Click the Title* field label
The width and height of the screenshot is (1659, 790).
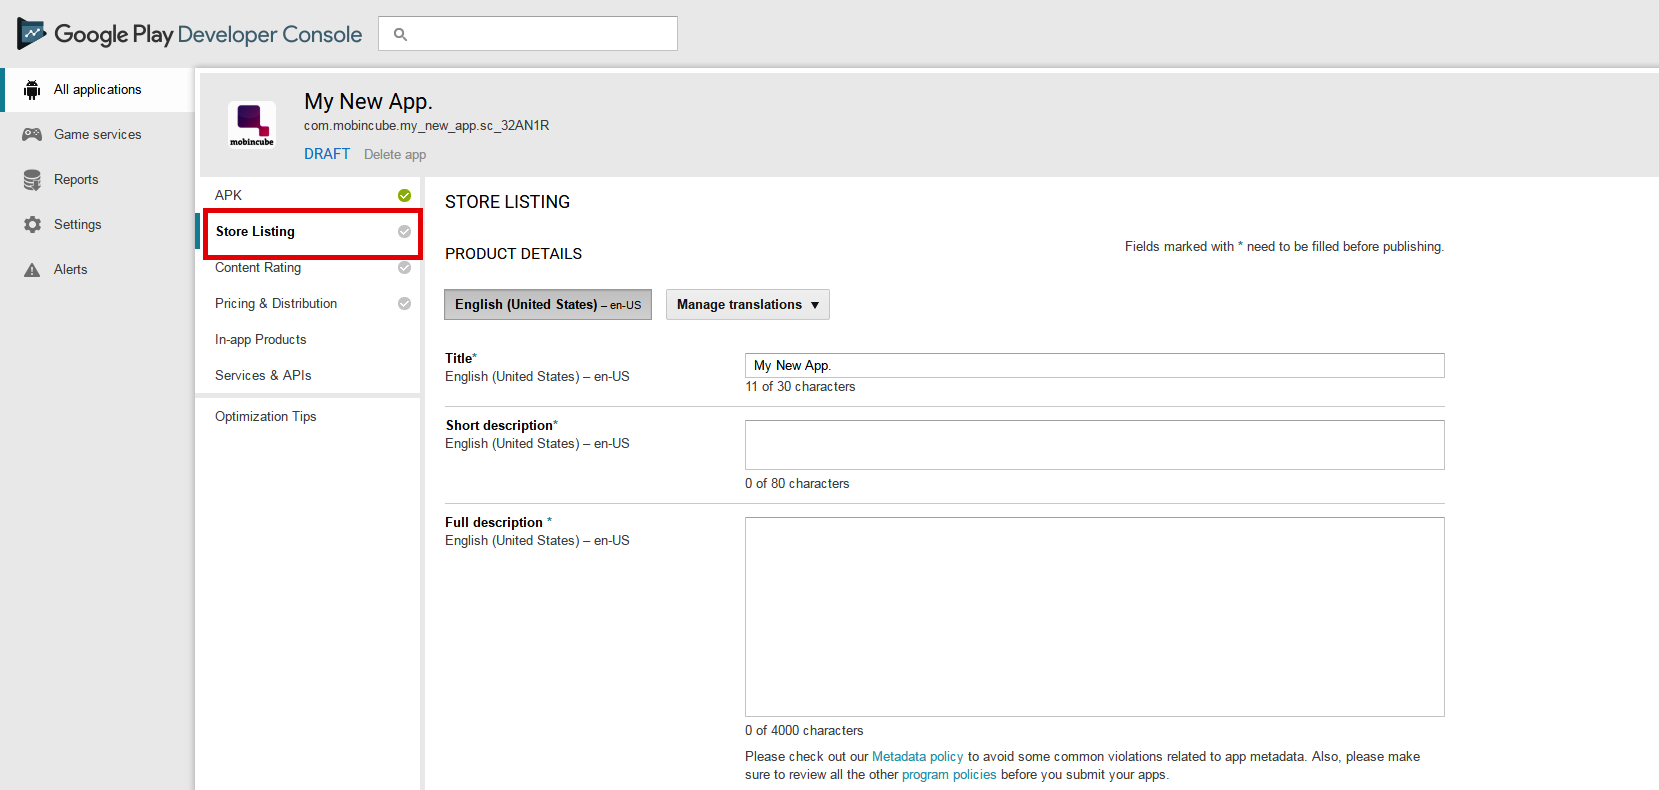[461, 358]
